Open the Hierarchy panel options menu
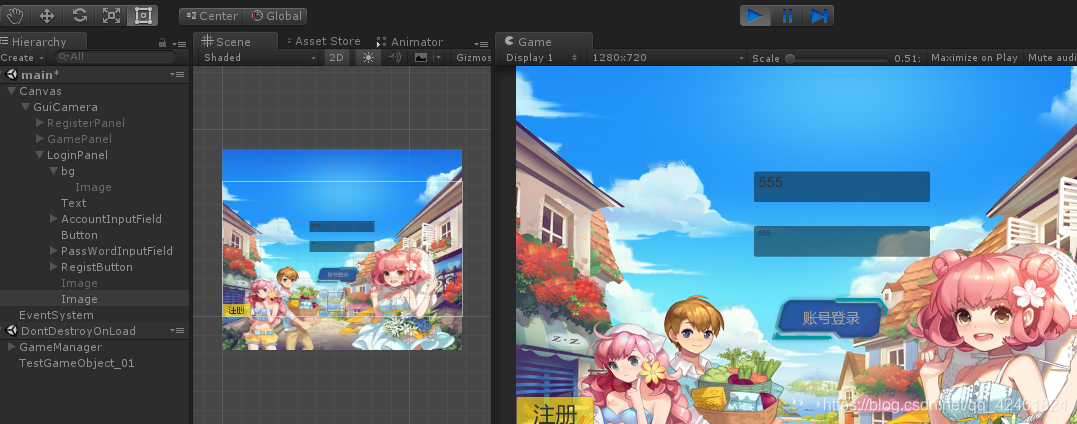The image size is (1077, 424). [x=179, y=43]
